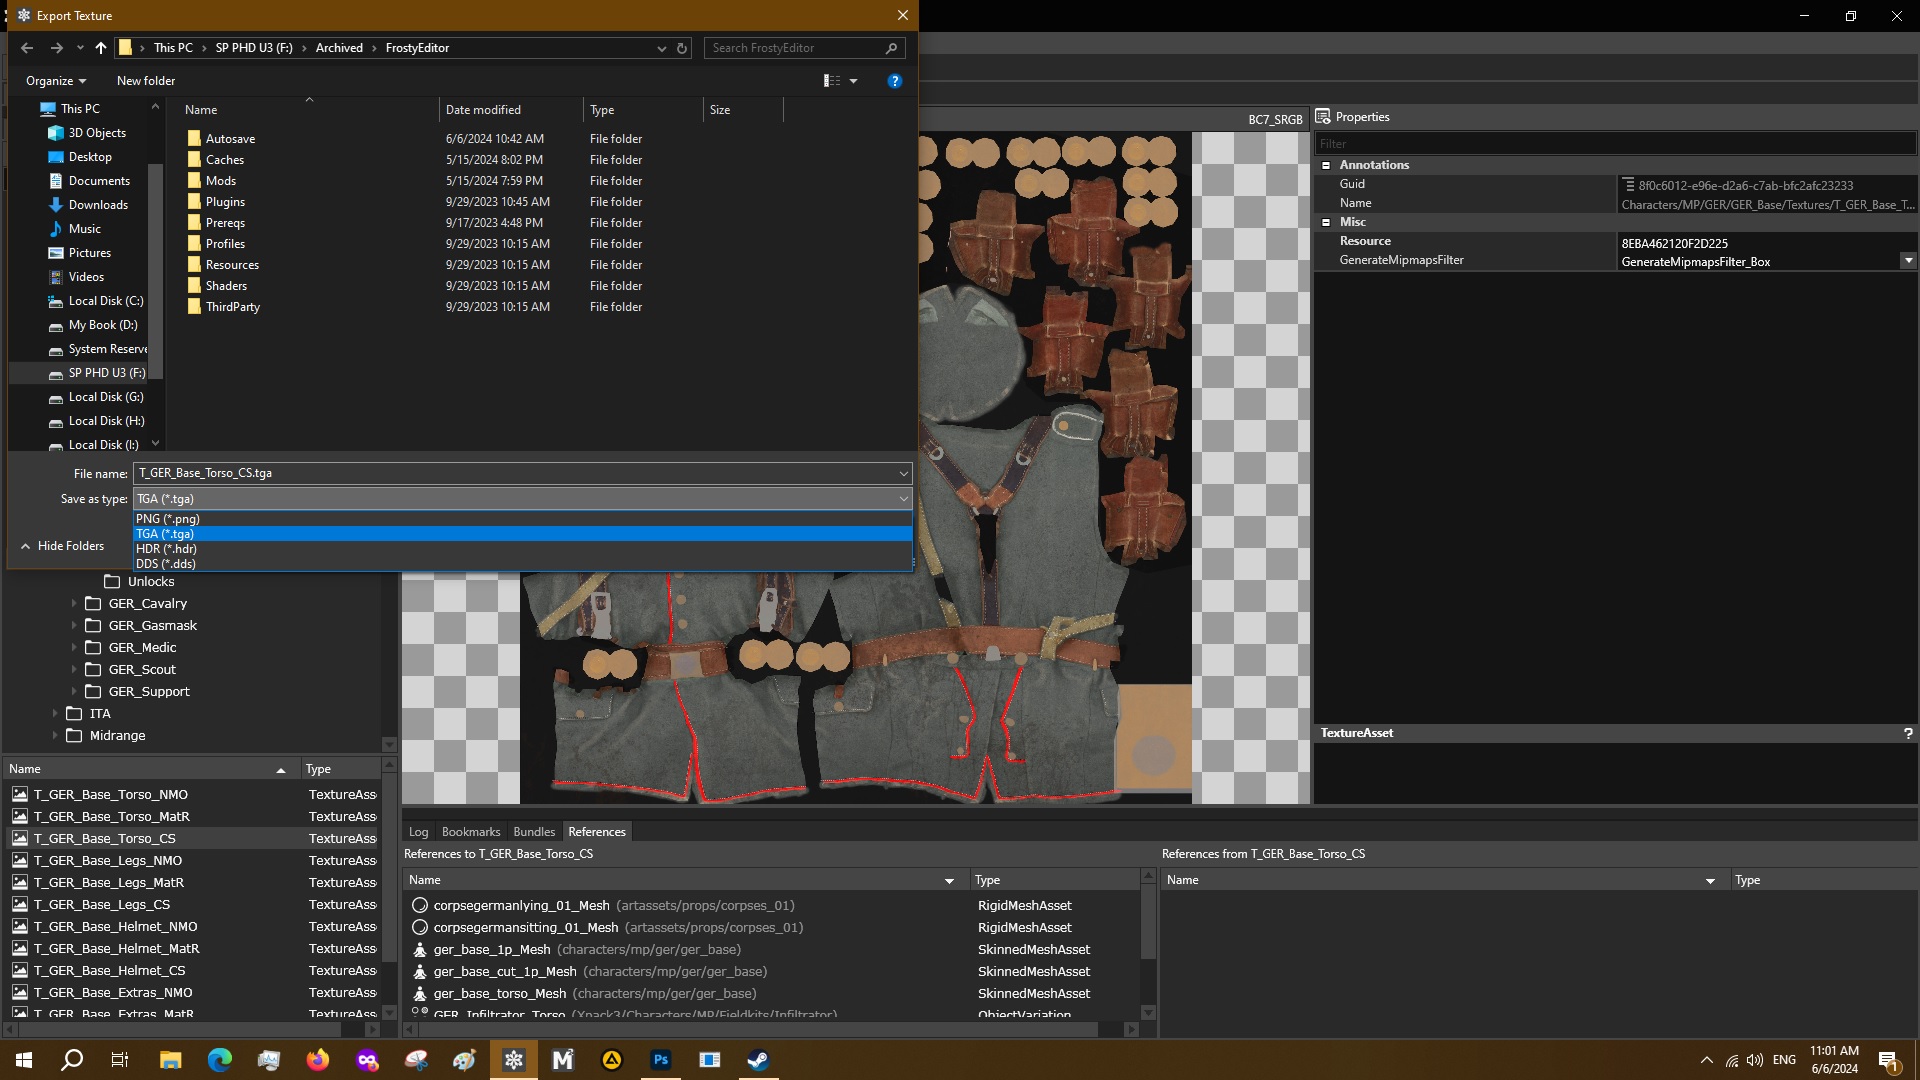
Task: Click the Steam icon in the taskbar
Action: click(x=758, y=1060)
